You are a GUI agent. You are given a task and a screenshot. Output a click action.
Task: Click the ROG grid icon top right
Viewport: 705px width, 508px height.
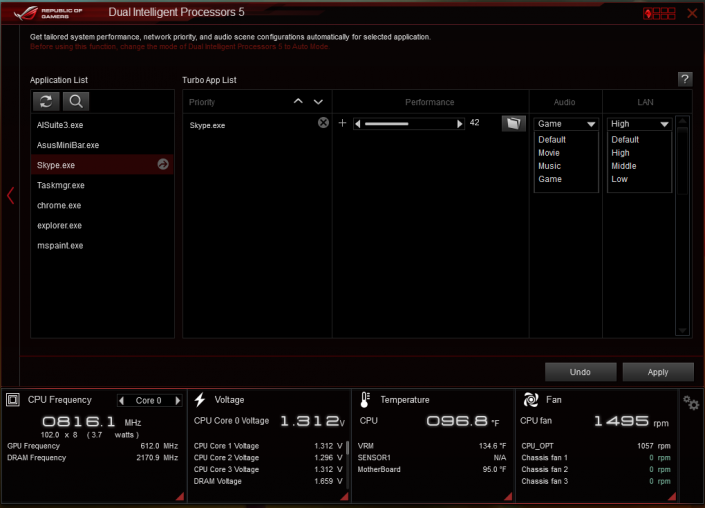(x=659, y=13)
